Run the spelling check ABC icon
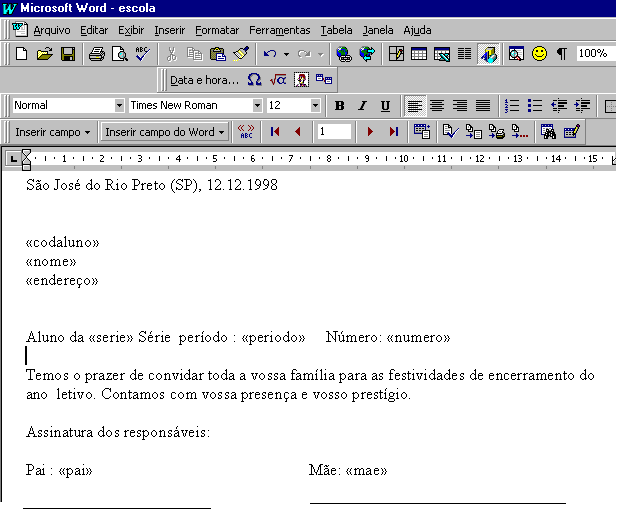 (x=142, y=54)
